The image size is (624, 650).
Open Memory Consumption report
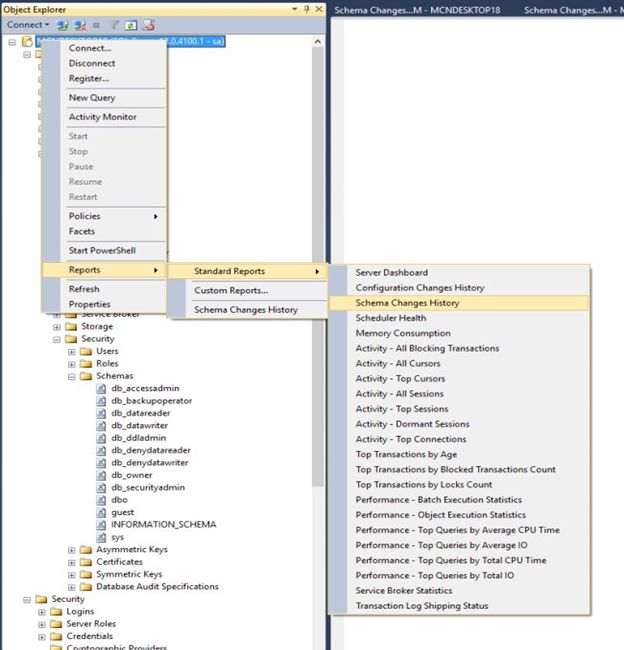pos(459,333)
